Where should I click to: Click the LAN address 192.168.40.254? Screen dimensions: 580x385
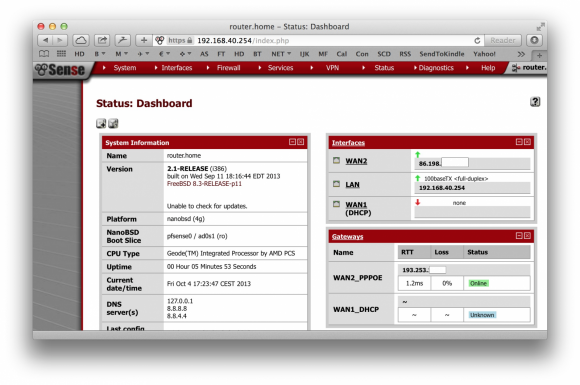[442, 188]
